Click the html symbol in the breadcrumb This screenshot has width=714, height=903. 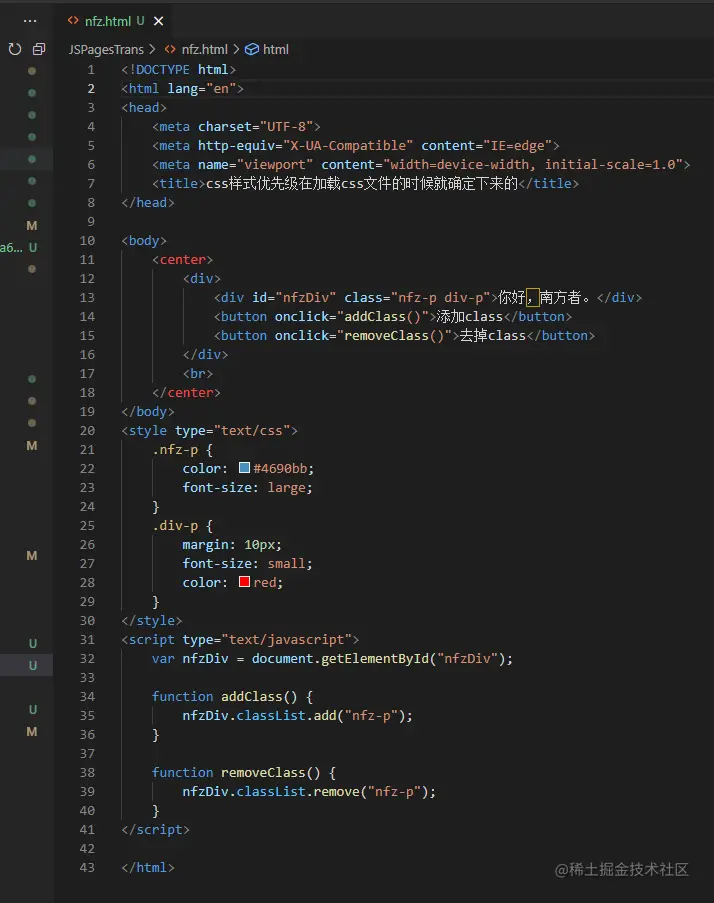tap(276, 50)
